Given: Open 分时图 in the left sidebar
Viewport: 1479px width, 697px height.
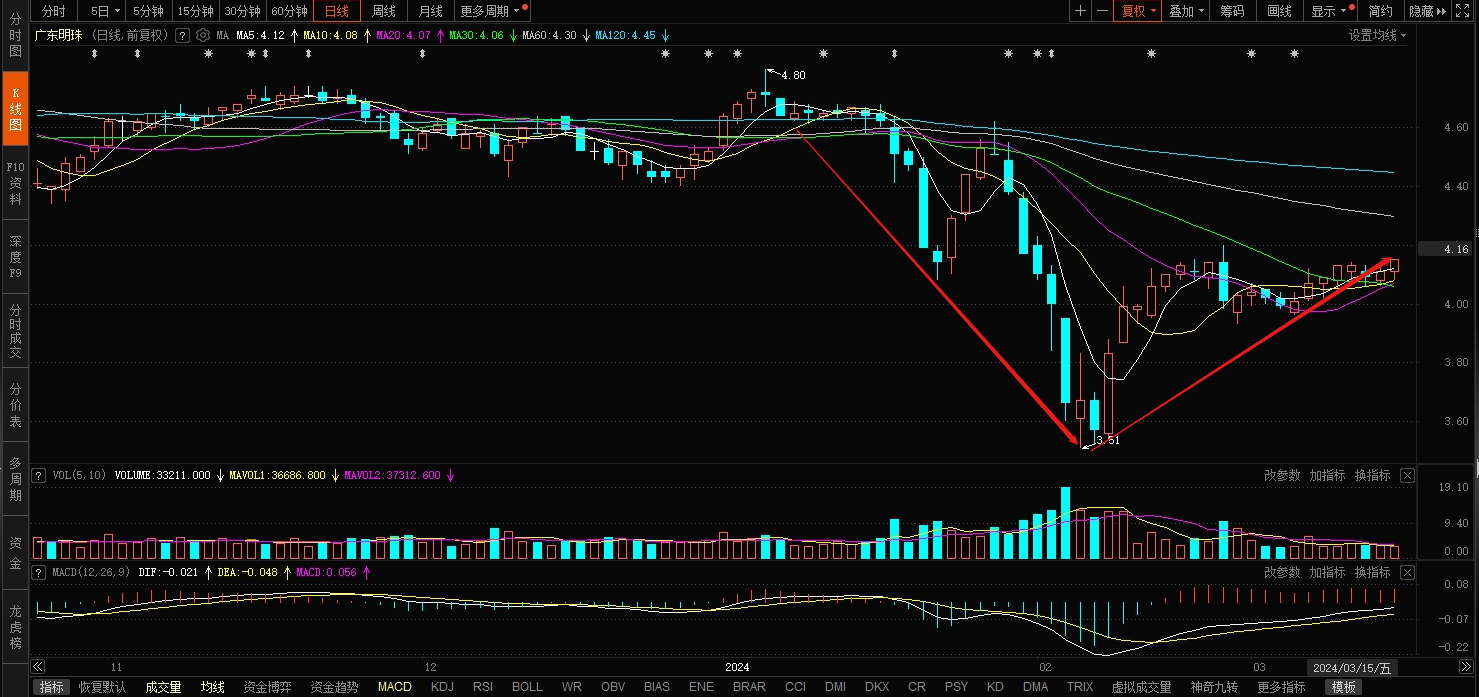Looking at the screenshot, I should [15, 35].
